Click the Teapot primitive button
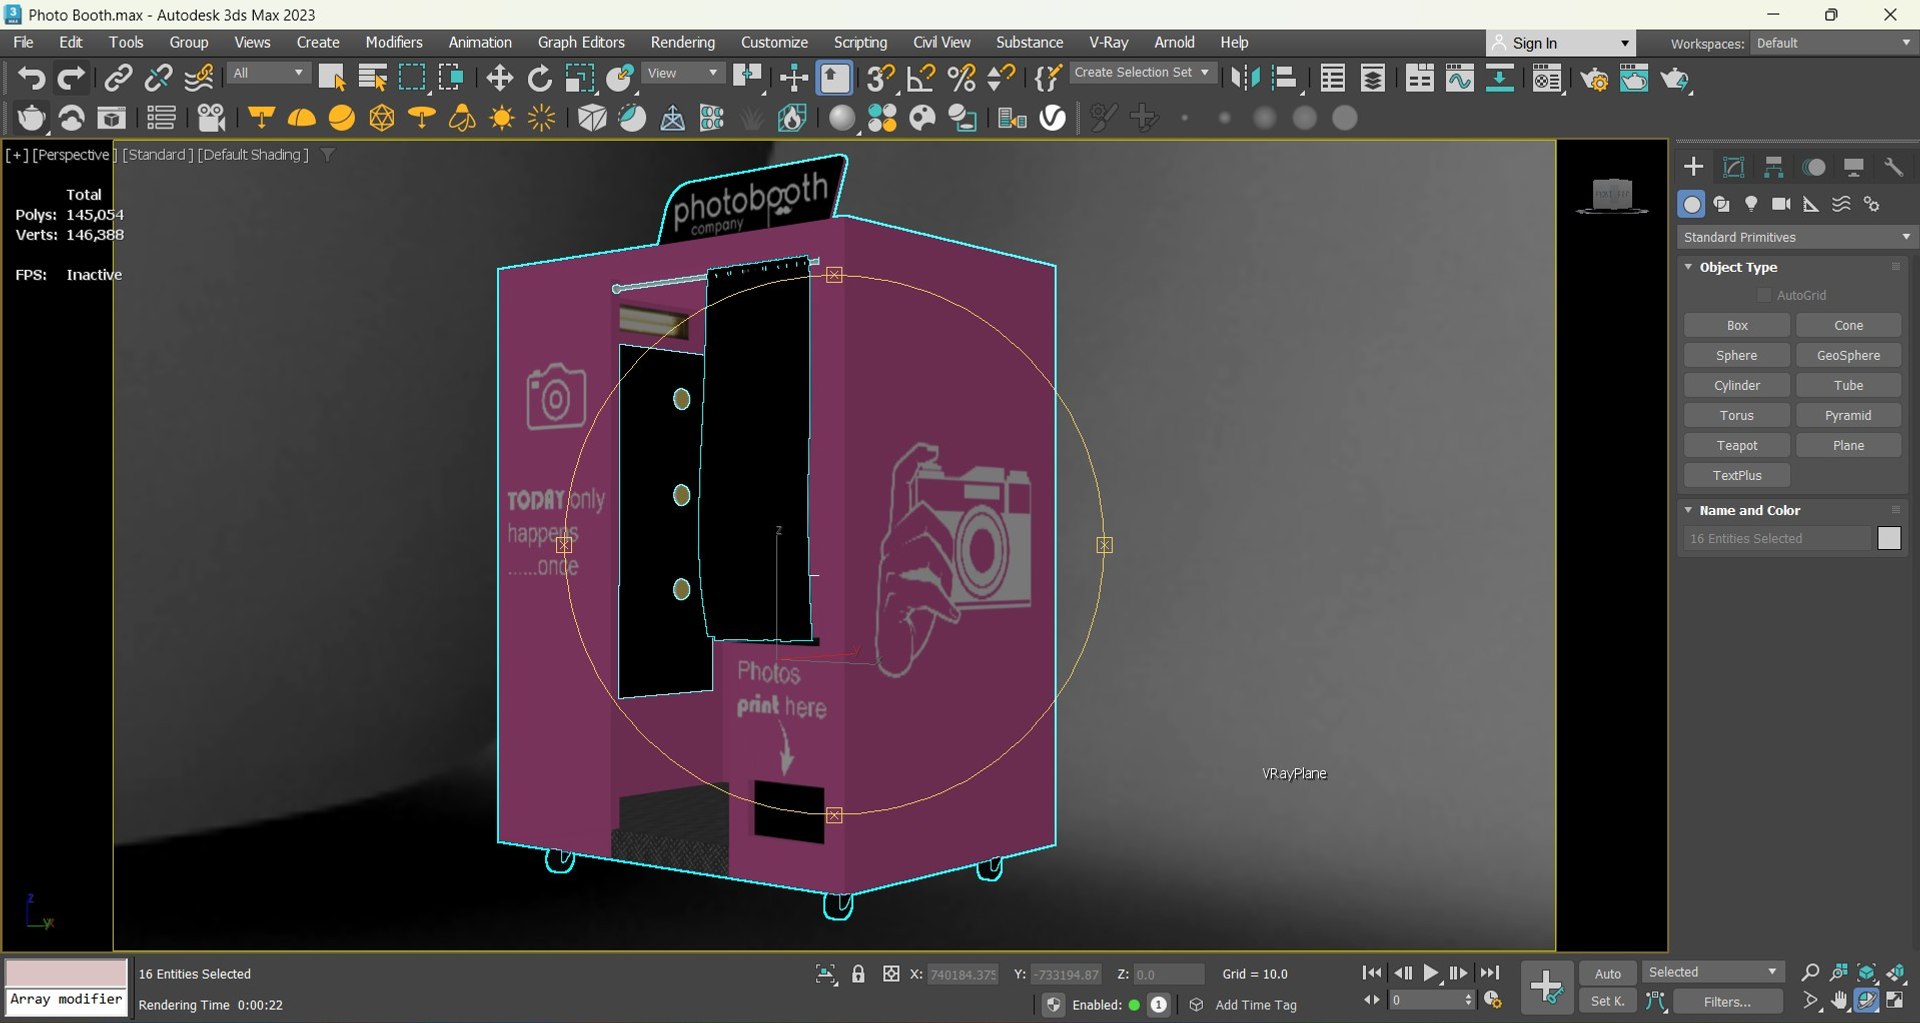The width and height of the screenshot is (1920, 1023). pos(1737,445)
